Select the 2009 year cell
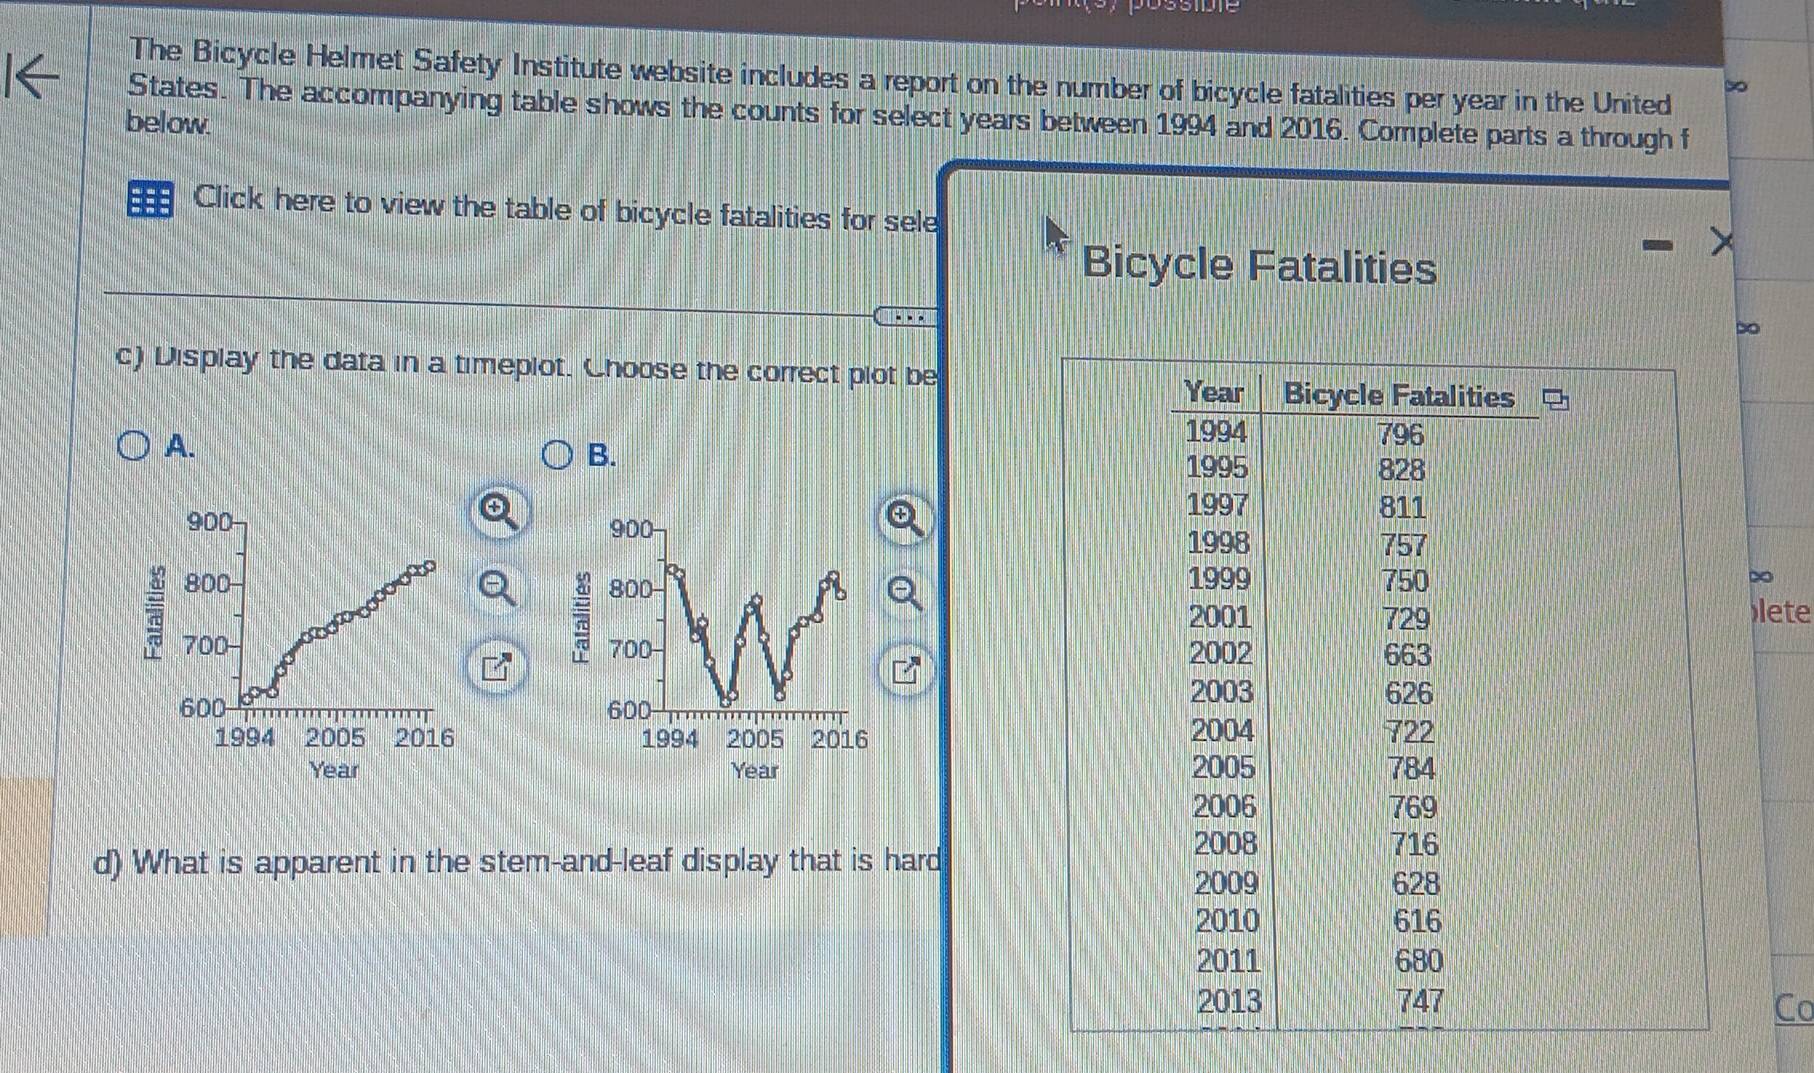 [x=1228, y=883]
